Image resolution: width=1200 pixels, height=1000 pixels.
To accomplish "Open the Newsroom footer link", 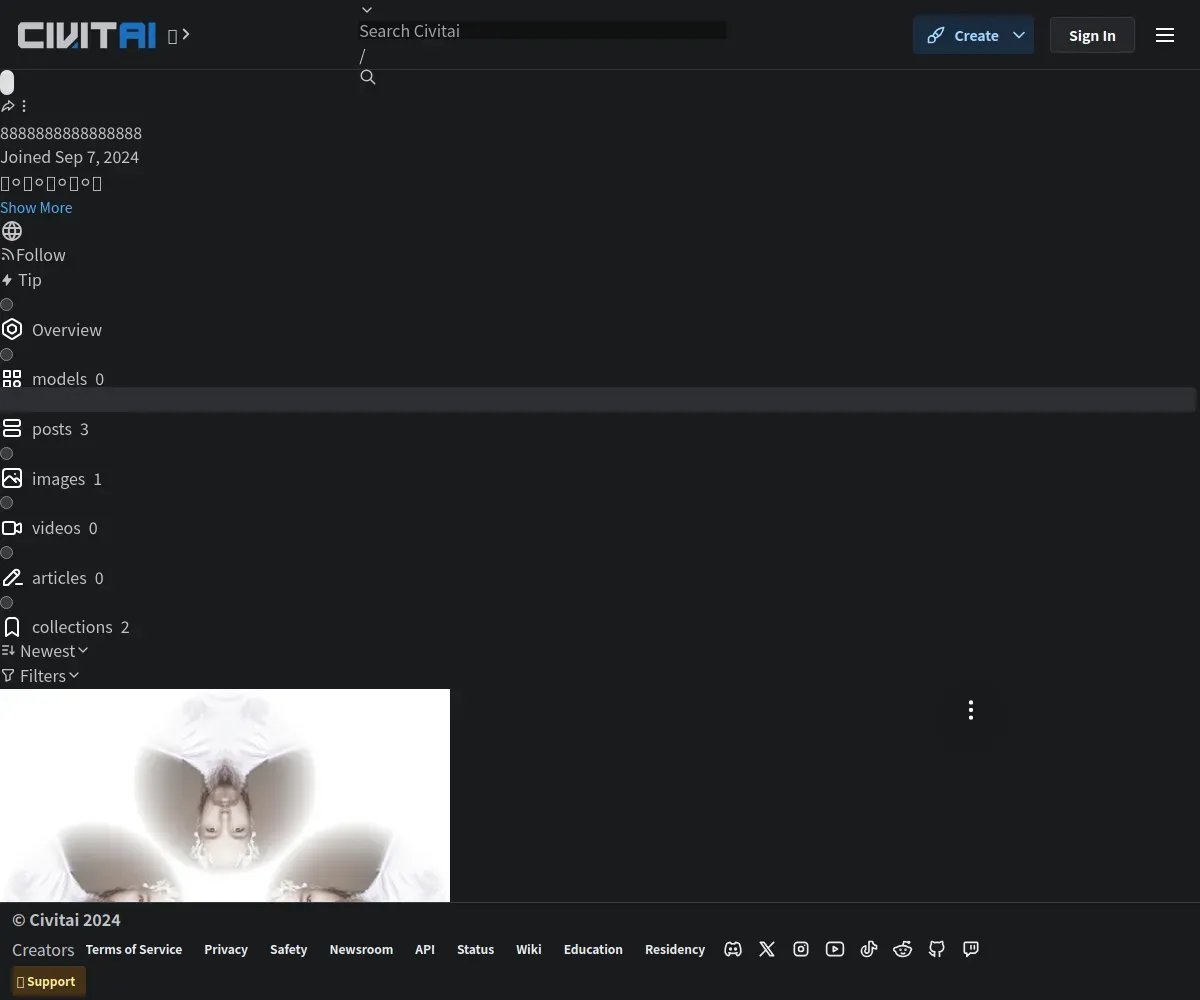I will [x=361, y=949].
